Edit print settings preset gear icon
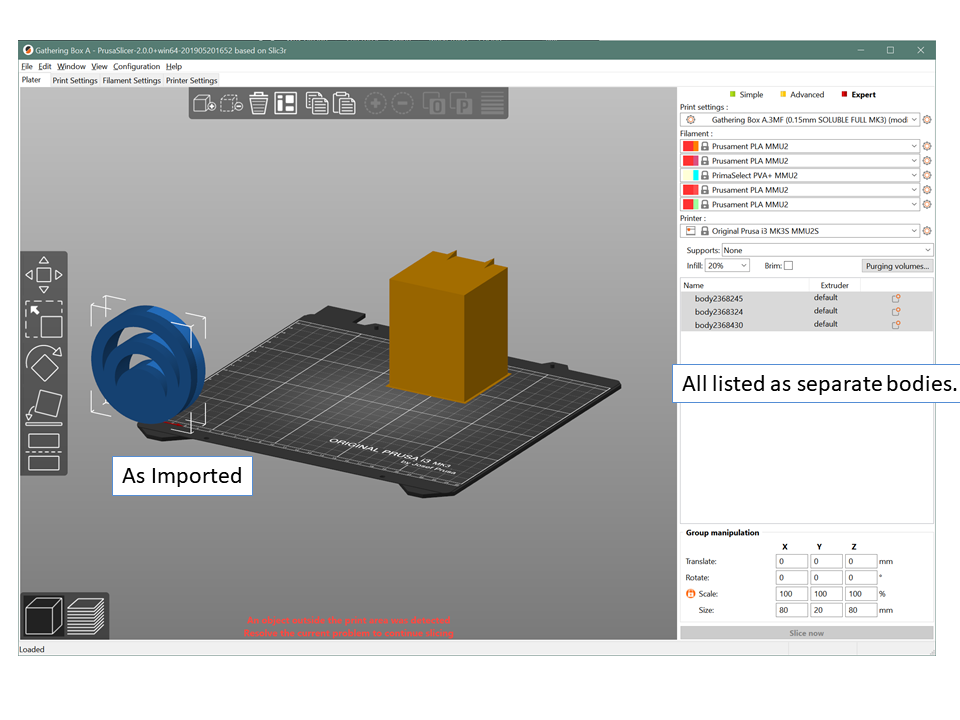This screenshot has width=960, height=720. tap(927, 120)
